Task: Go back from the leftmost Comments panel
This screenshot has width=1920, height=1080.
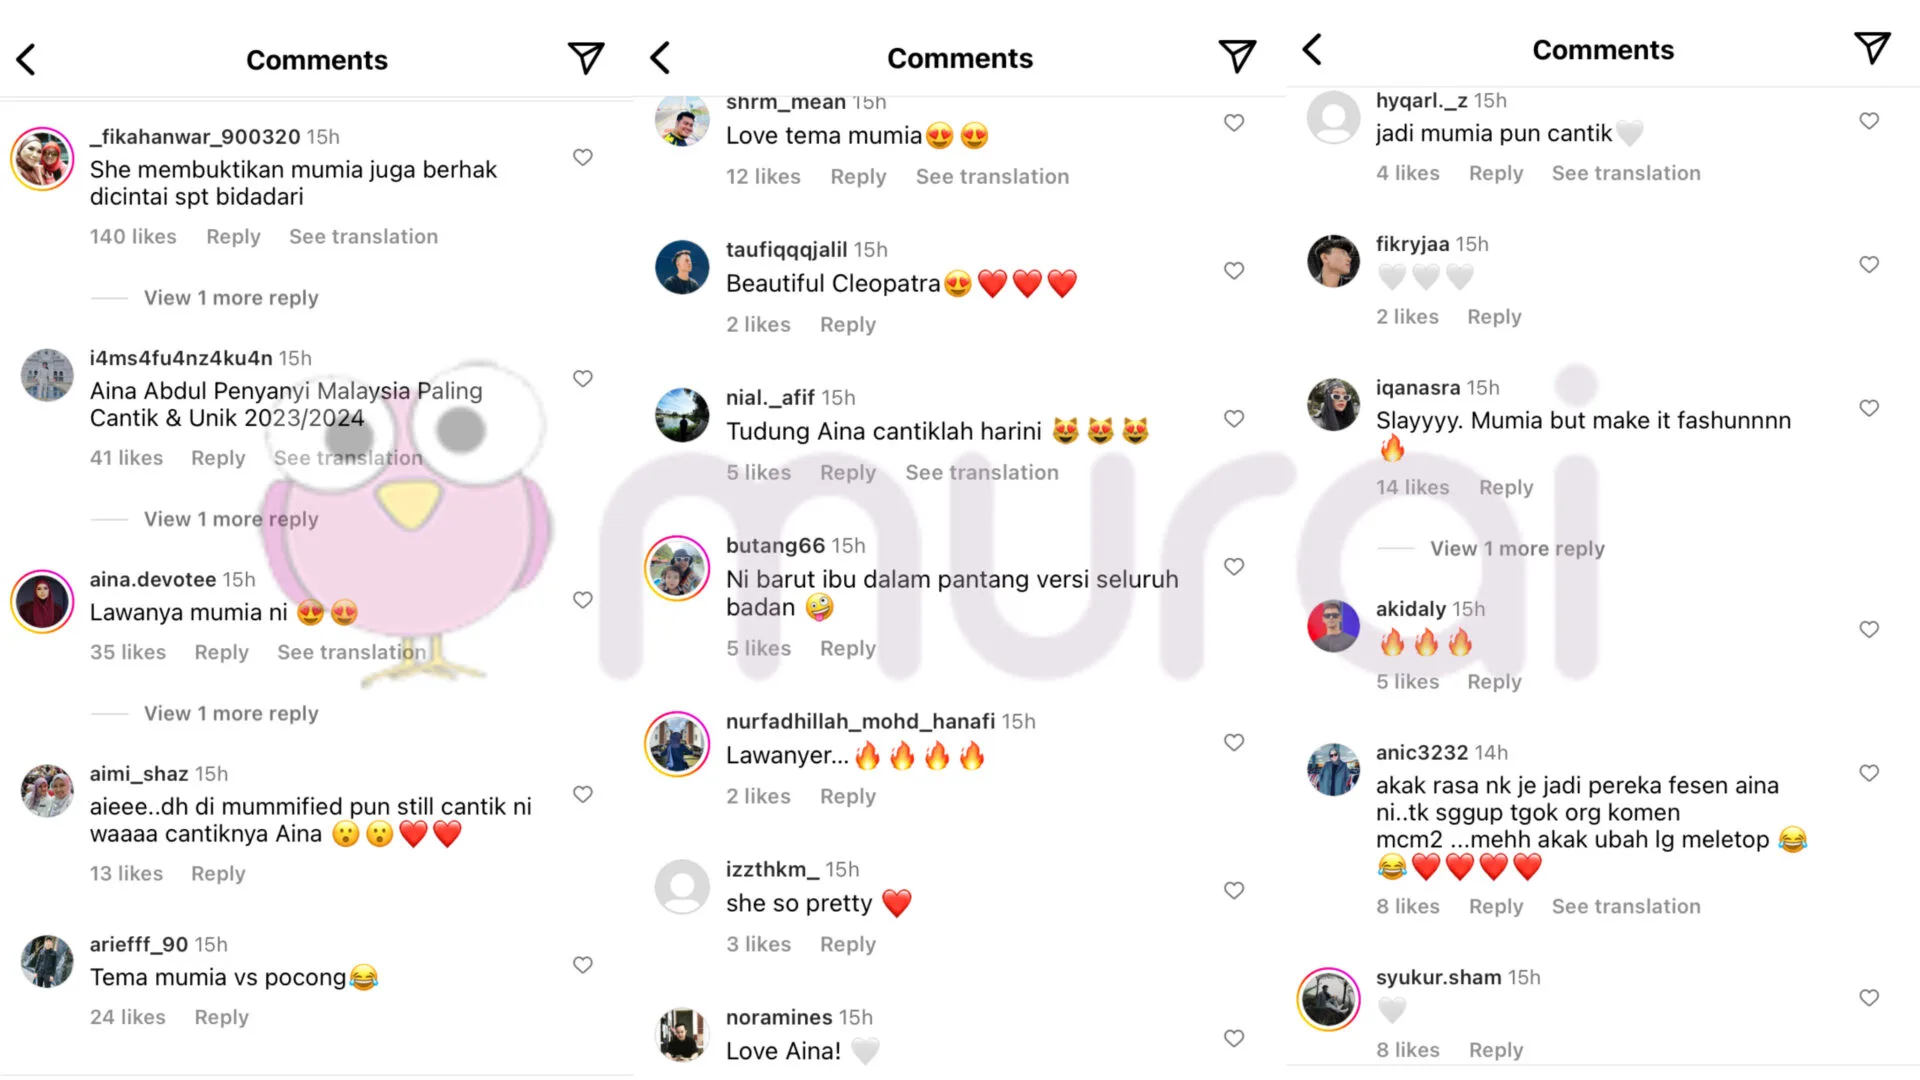Action: pos(27,60)
